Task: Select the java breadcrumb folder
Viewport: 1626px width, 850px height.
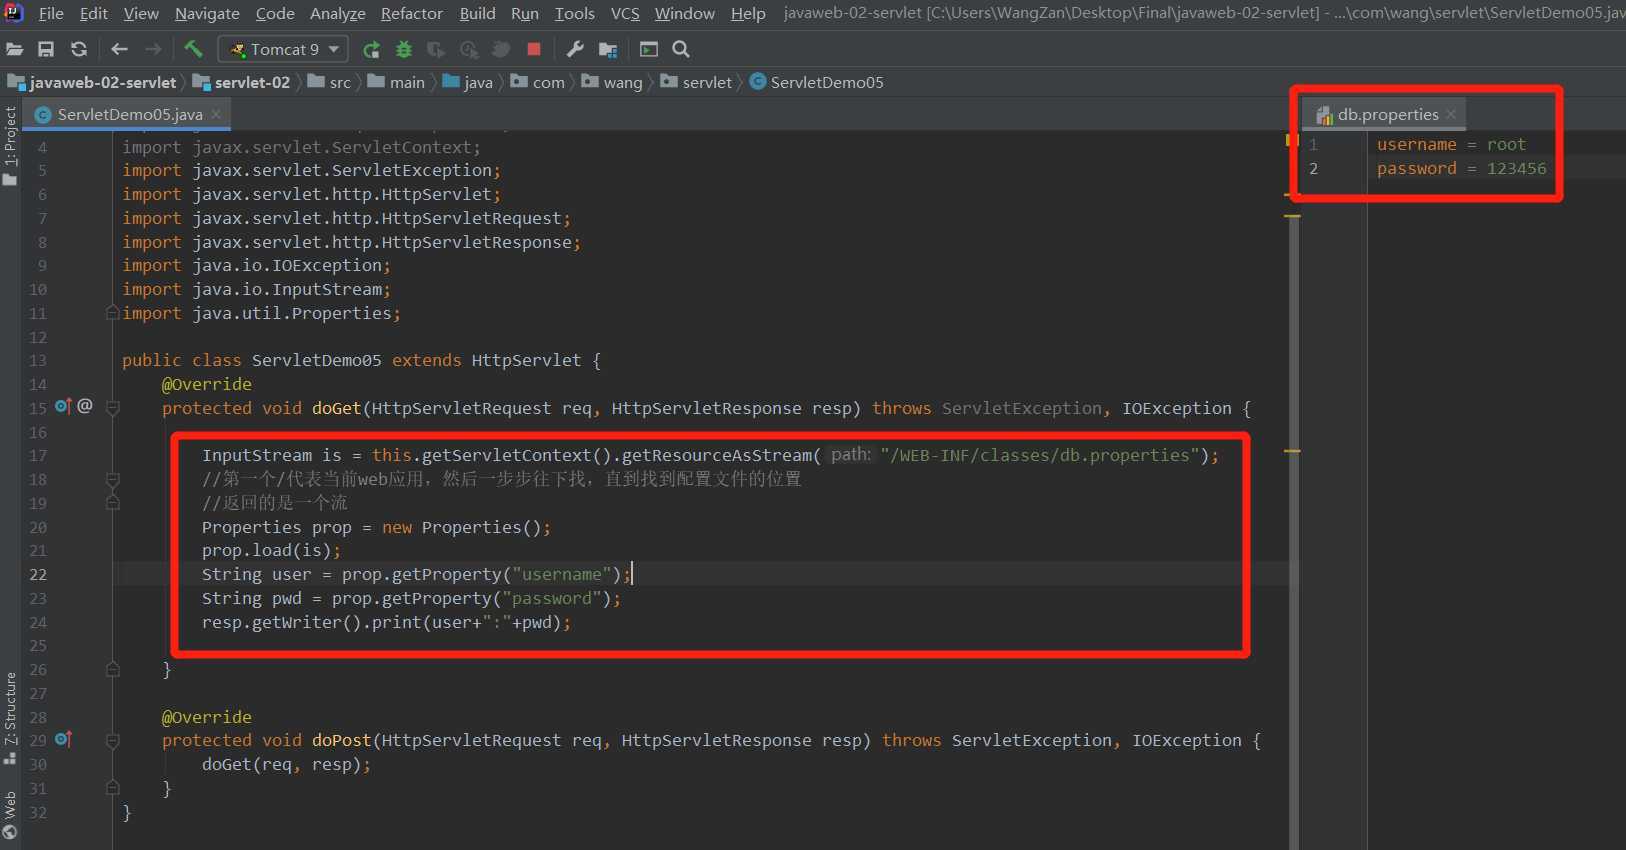Action: [468, 82]
